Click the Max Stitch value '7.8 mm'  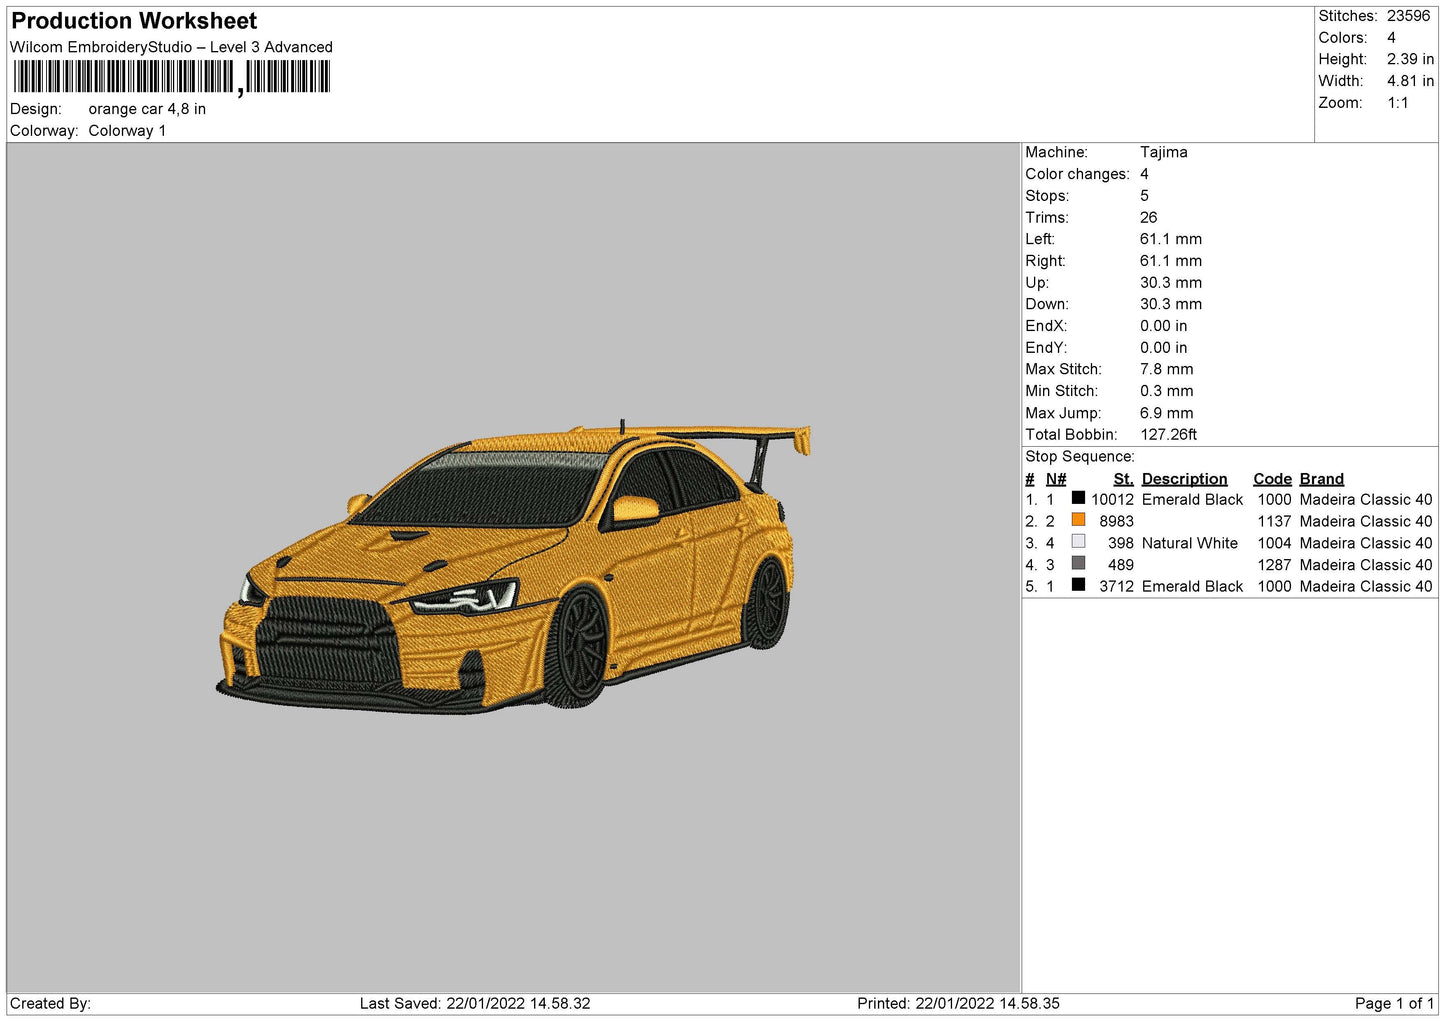[1167, 369]
